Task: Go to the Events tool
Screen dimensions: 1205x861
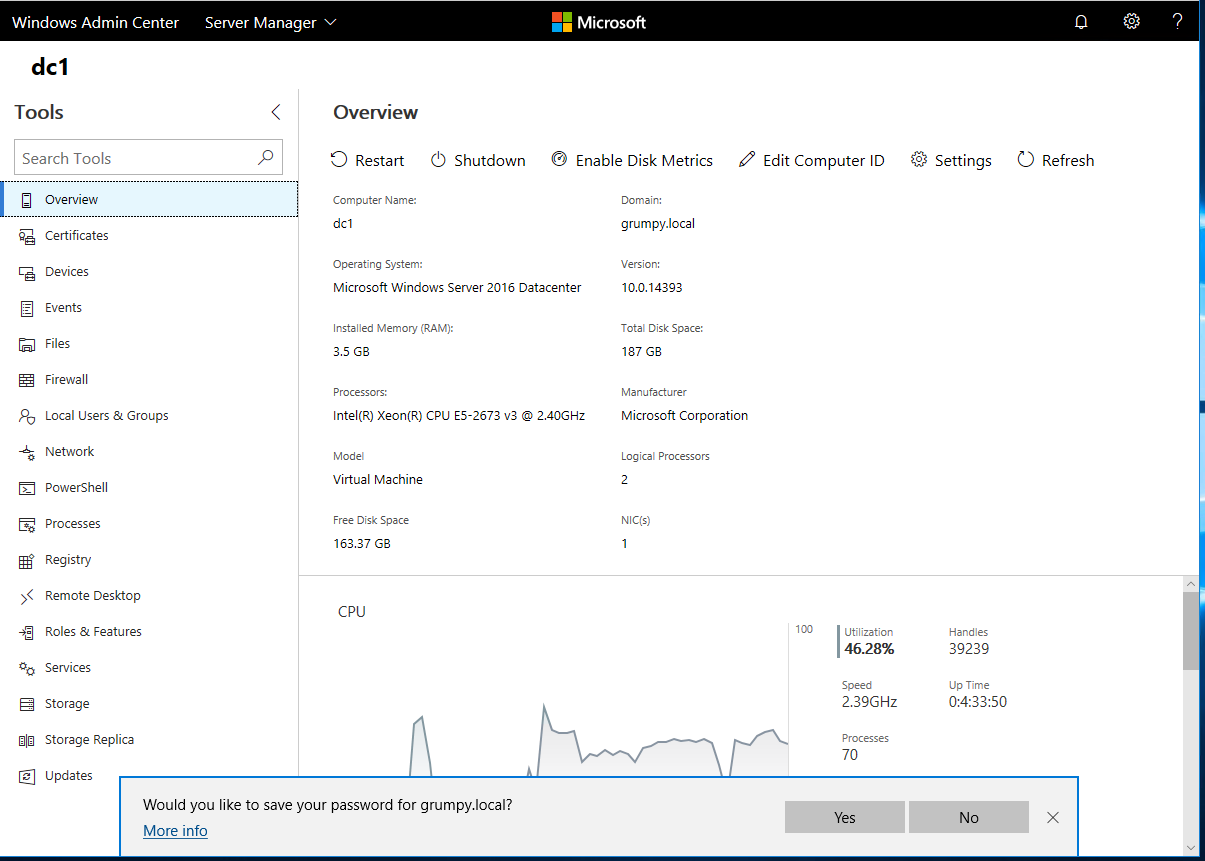Action: tap(149, 308)
